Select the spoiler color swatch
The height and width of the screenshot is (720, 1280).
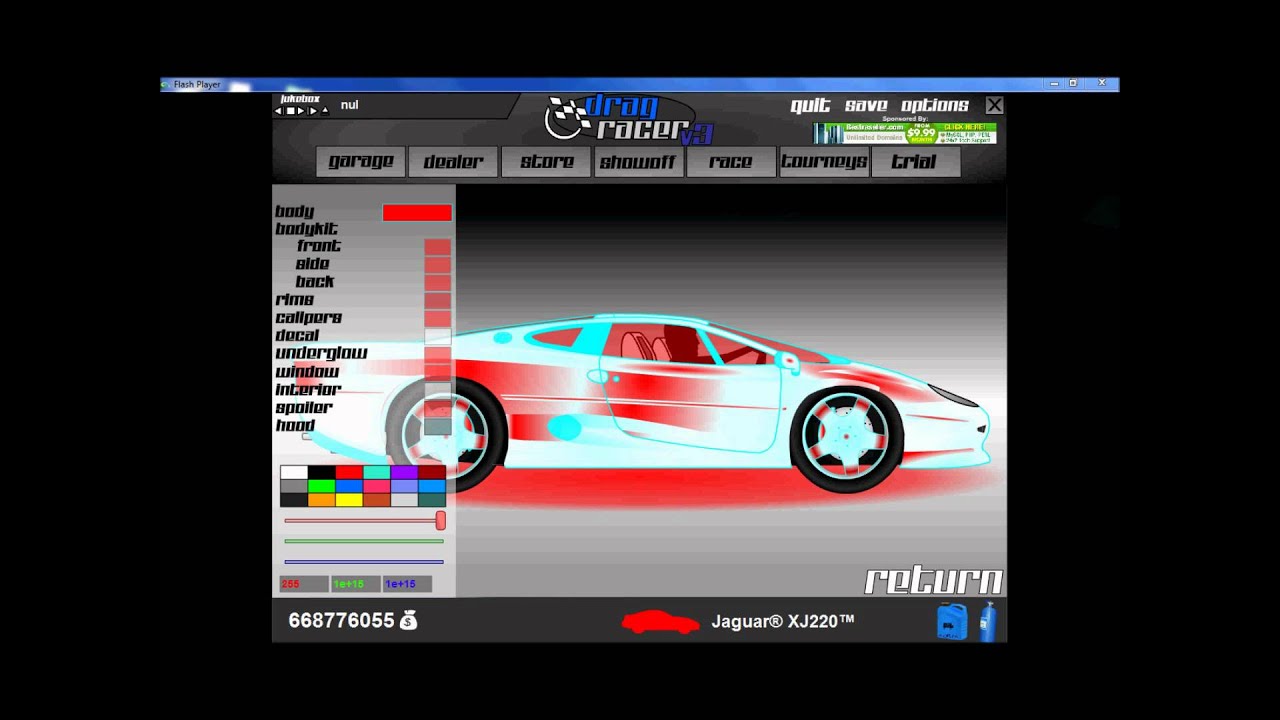pos(438,409)
